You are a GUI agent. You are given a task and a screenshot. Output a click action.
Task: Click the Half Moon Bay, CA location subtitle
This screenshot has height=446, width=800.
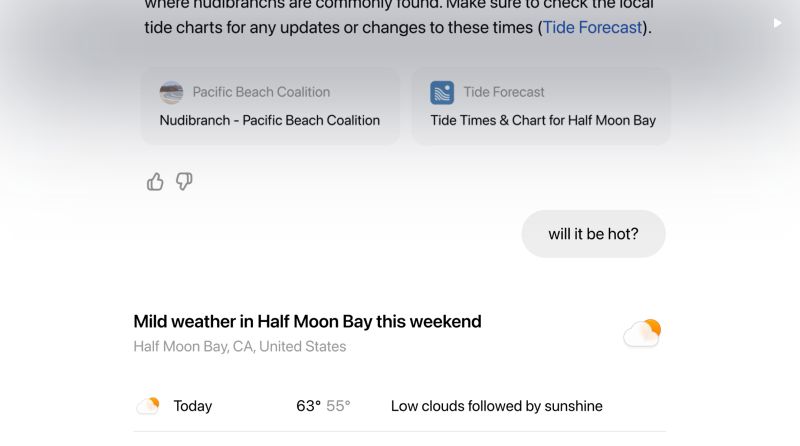(x=240, y=346)
